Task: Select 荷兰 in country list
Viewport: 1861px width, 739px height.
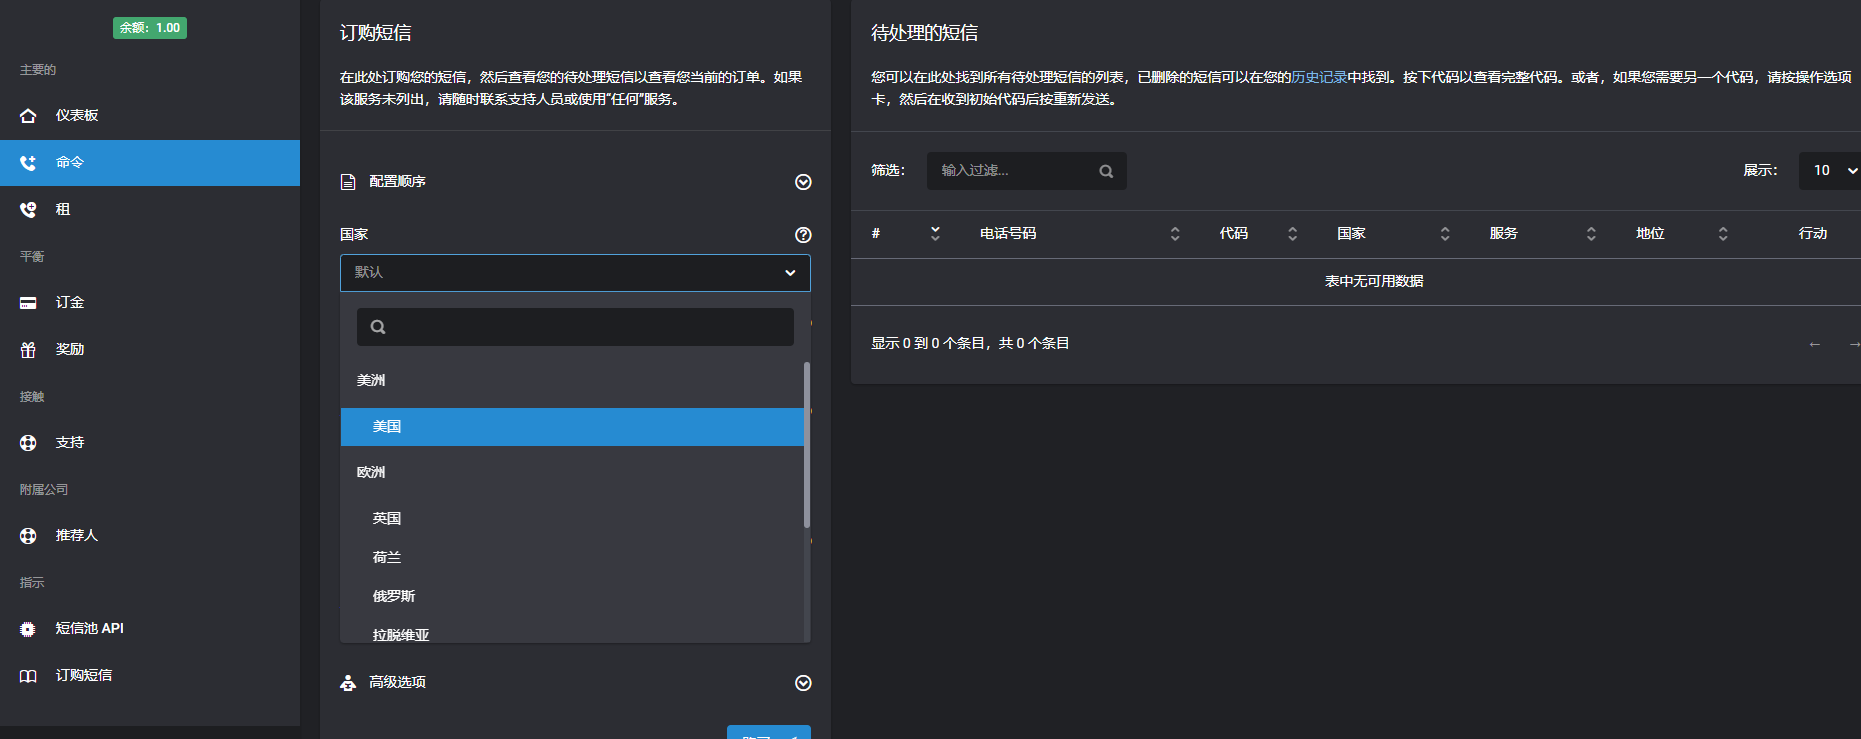Action: point(572,558)
